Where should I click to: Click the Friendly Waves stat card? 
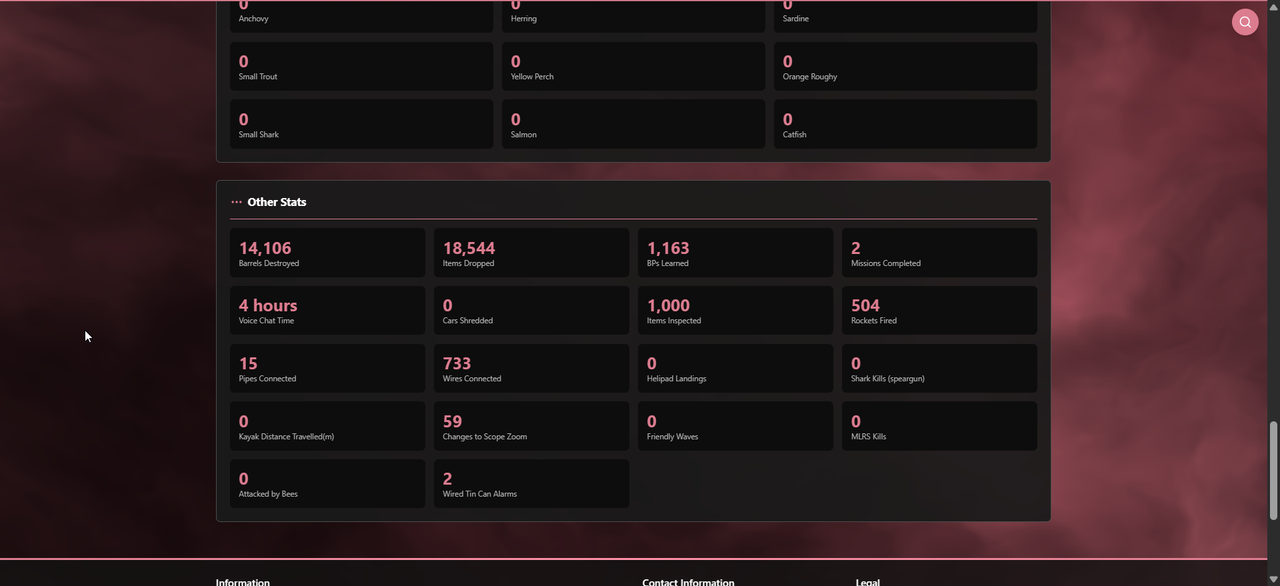pos(735,426)
